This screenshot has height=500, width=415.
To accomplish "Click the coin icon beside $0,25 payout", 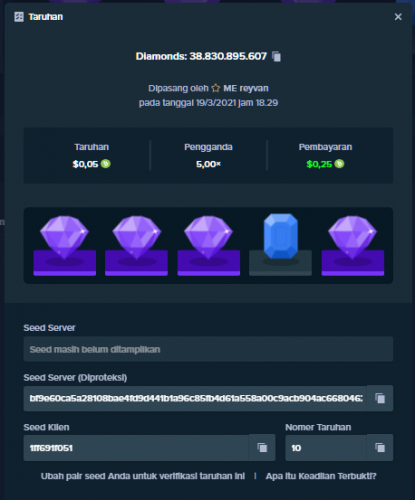I will pos(339,164).
